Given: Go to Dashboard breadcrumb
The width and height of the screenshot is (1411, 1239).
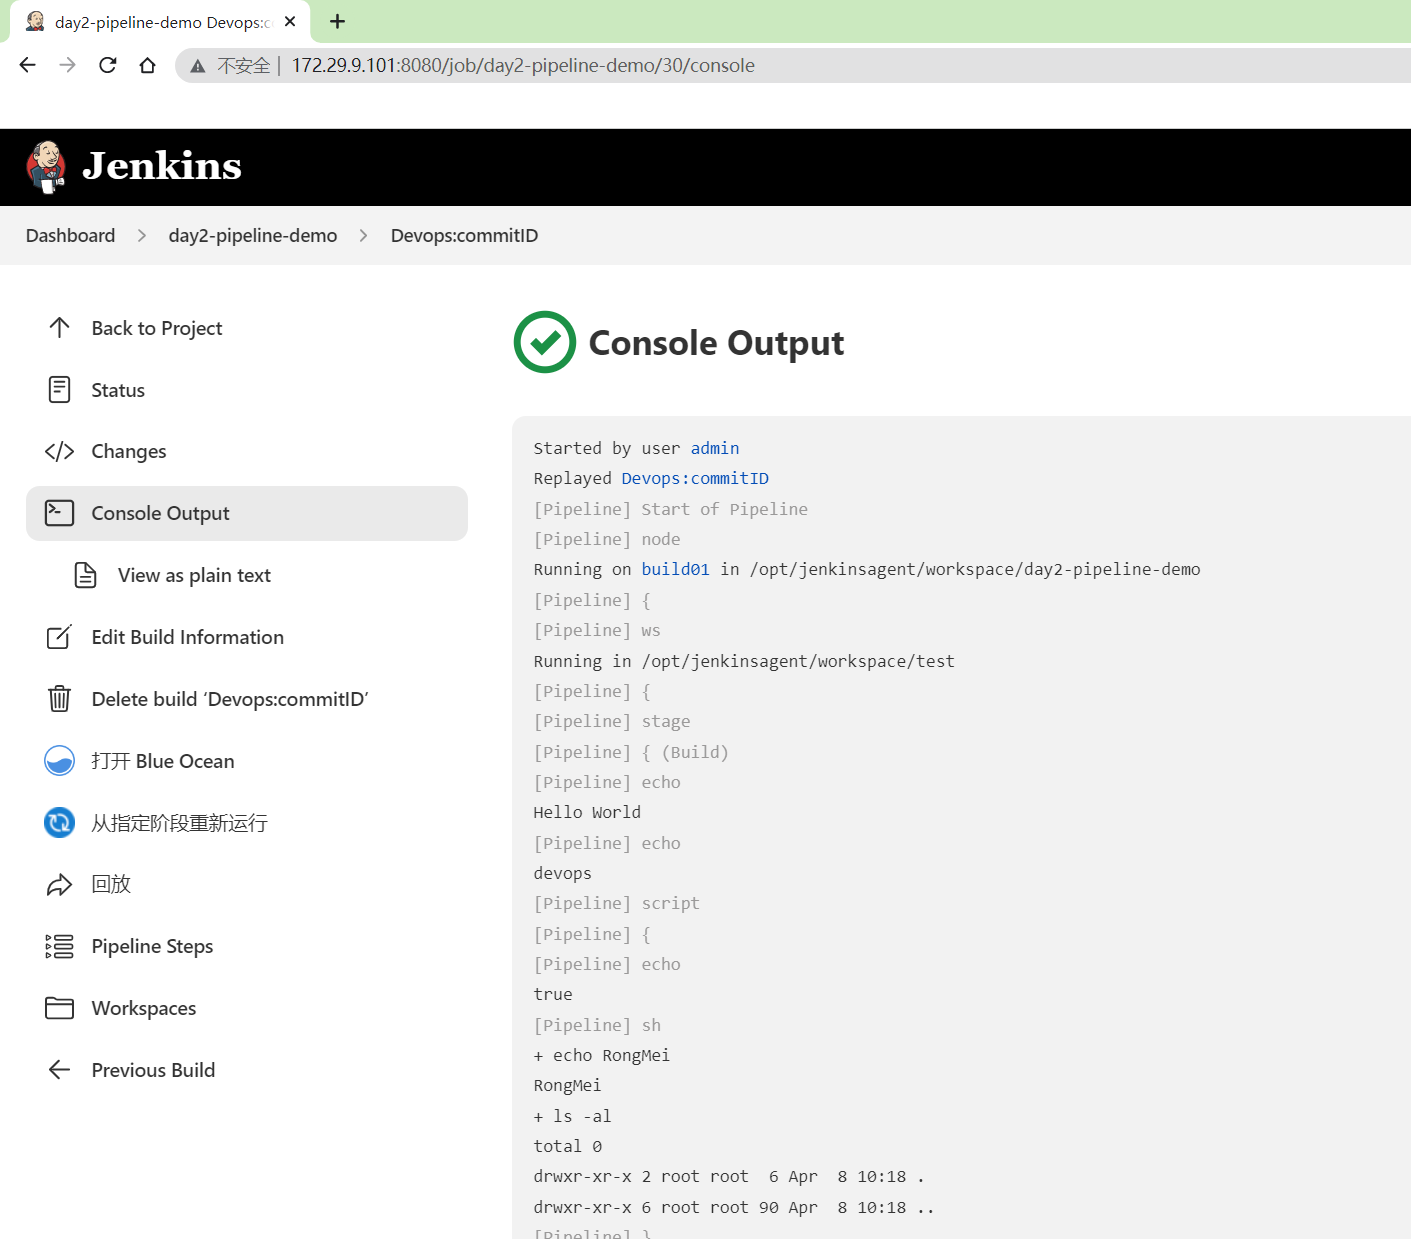Looking at the screenshot, I should tap(70, 235).
